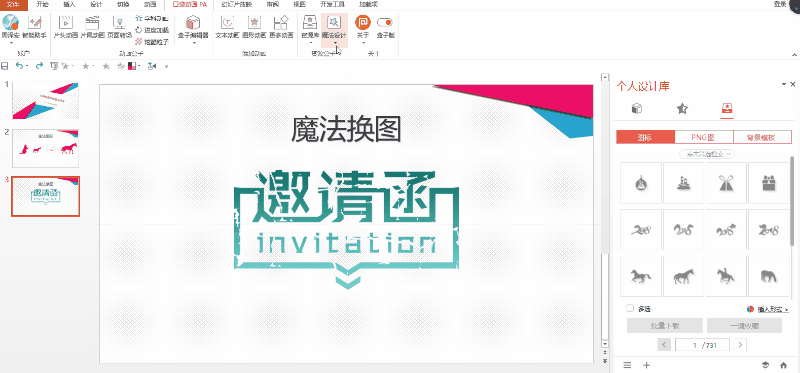
Task: Open the star favorites tab in design library
Action: point(682,108)
